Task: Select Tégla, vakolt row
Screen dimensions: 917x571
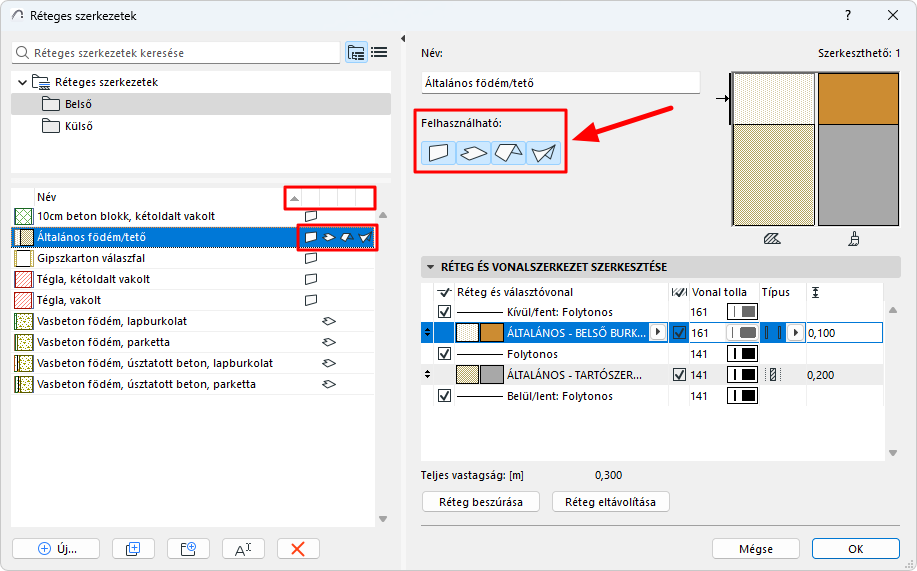Action: pyautogui.click(x=193, y=300)
